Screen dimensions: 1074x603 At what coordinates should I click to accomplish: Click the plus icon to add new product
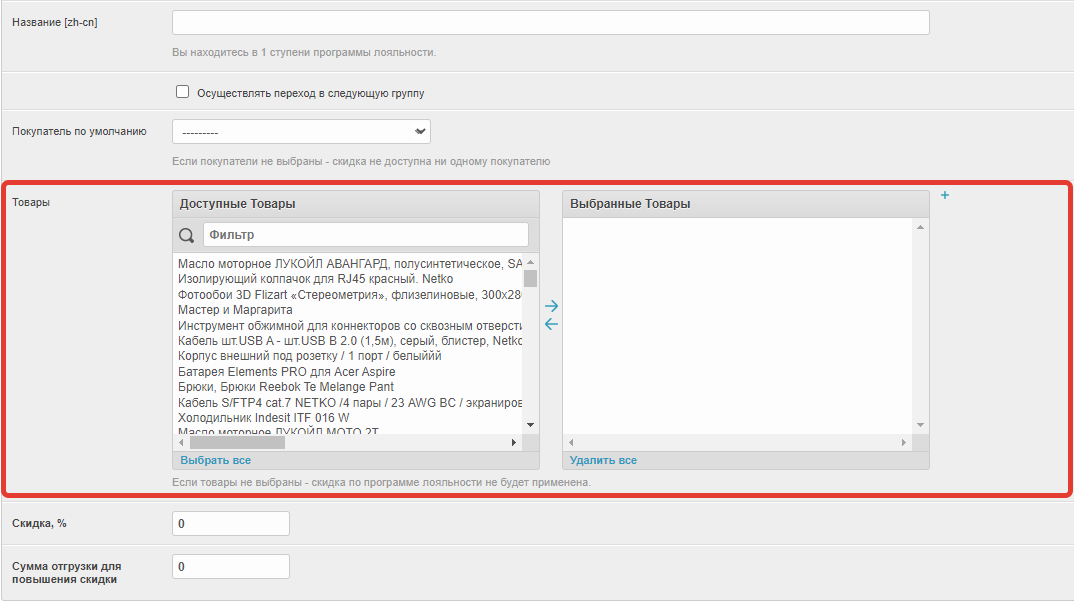[945, 196]
